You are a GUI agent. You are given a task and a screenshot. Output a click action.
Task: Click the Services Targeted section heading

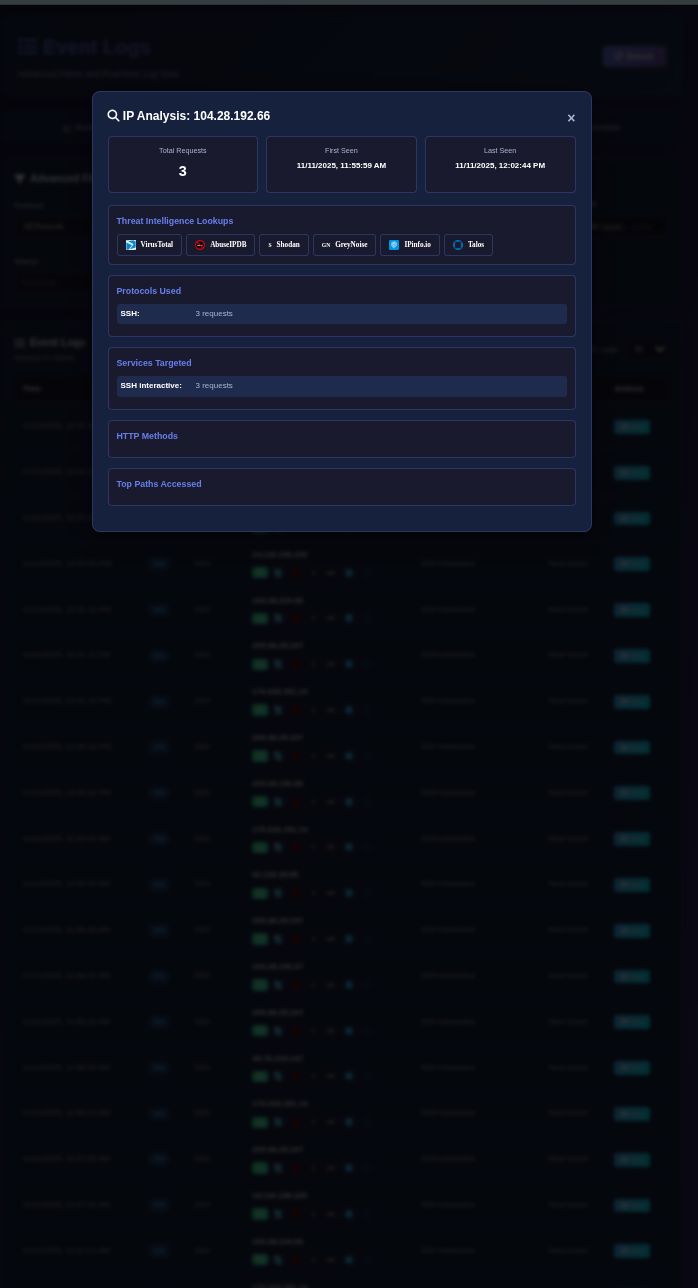coord(154,363)
